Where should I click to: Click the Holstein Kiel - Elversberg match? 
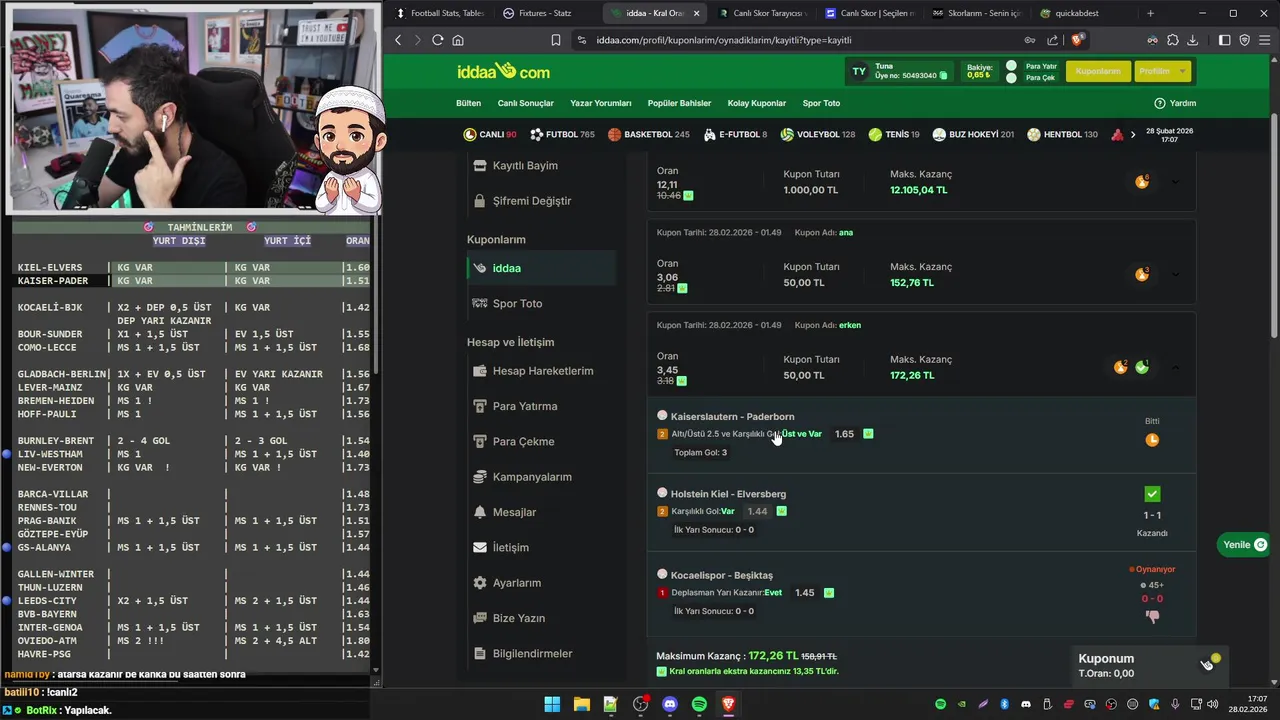coord(728,494)
